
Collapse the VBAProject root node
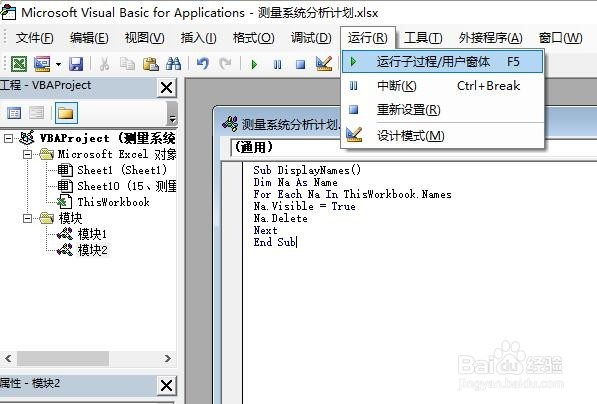tap(8, 138)
